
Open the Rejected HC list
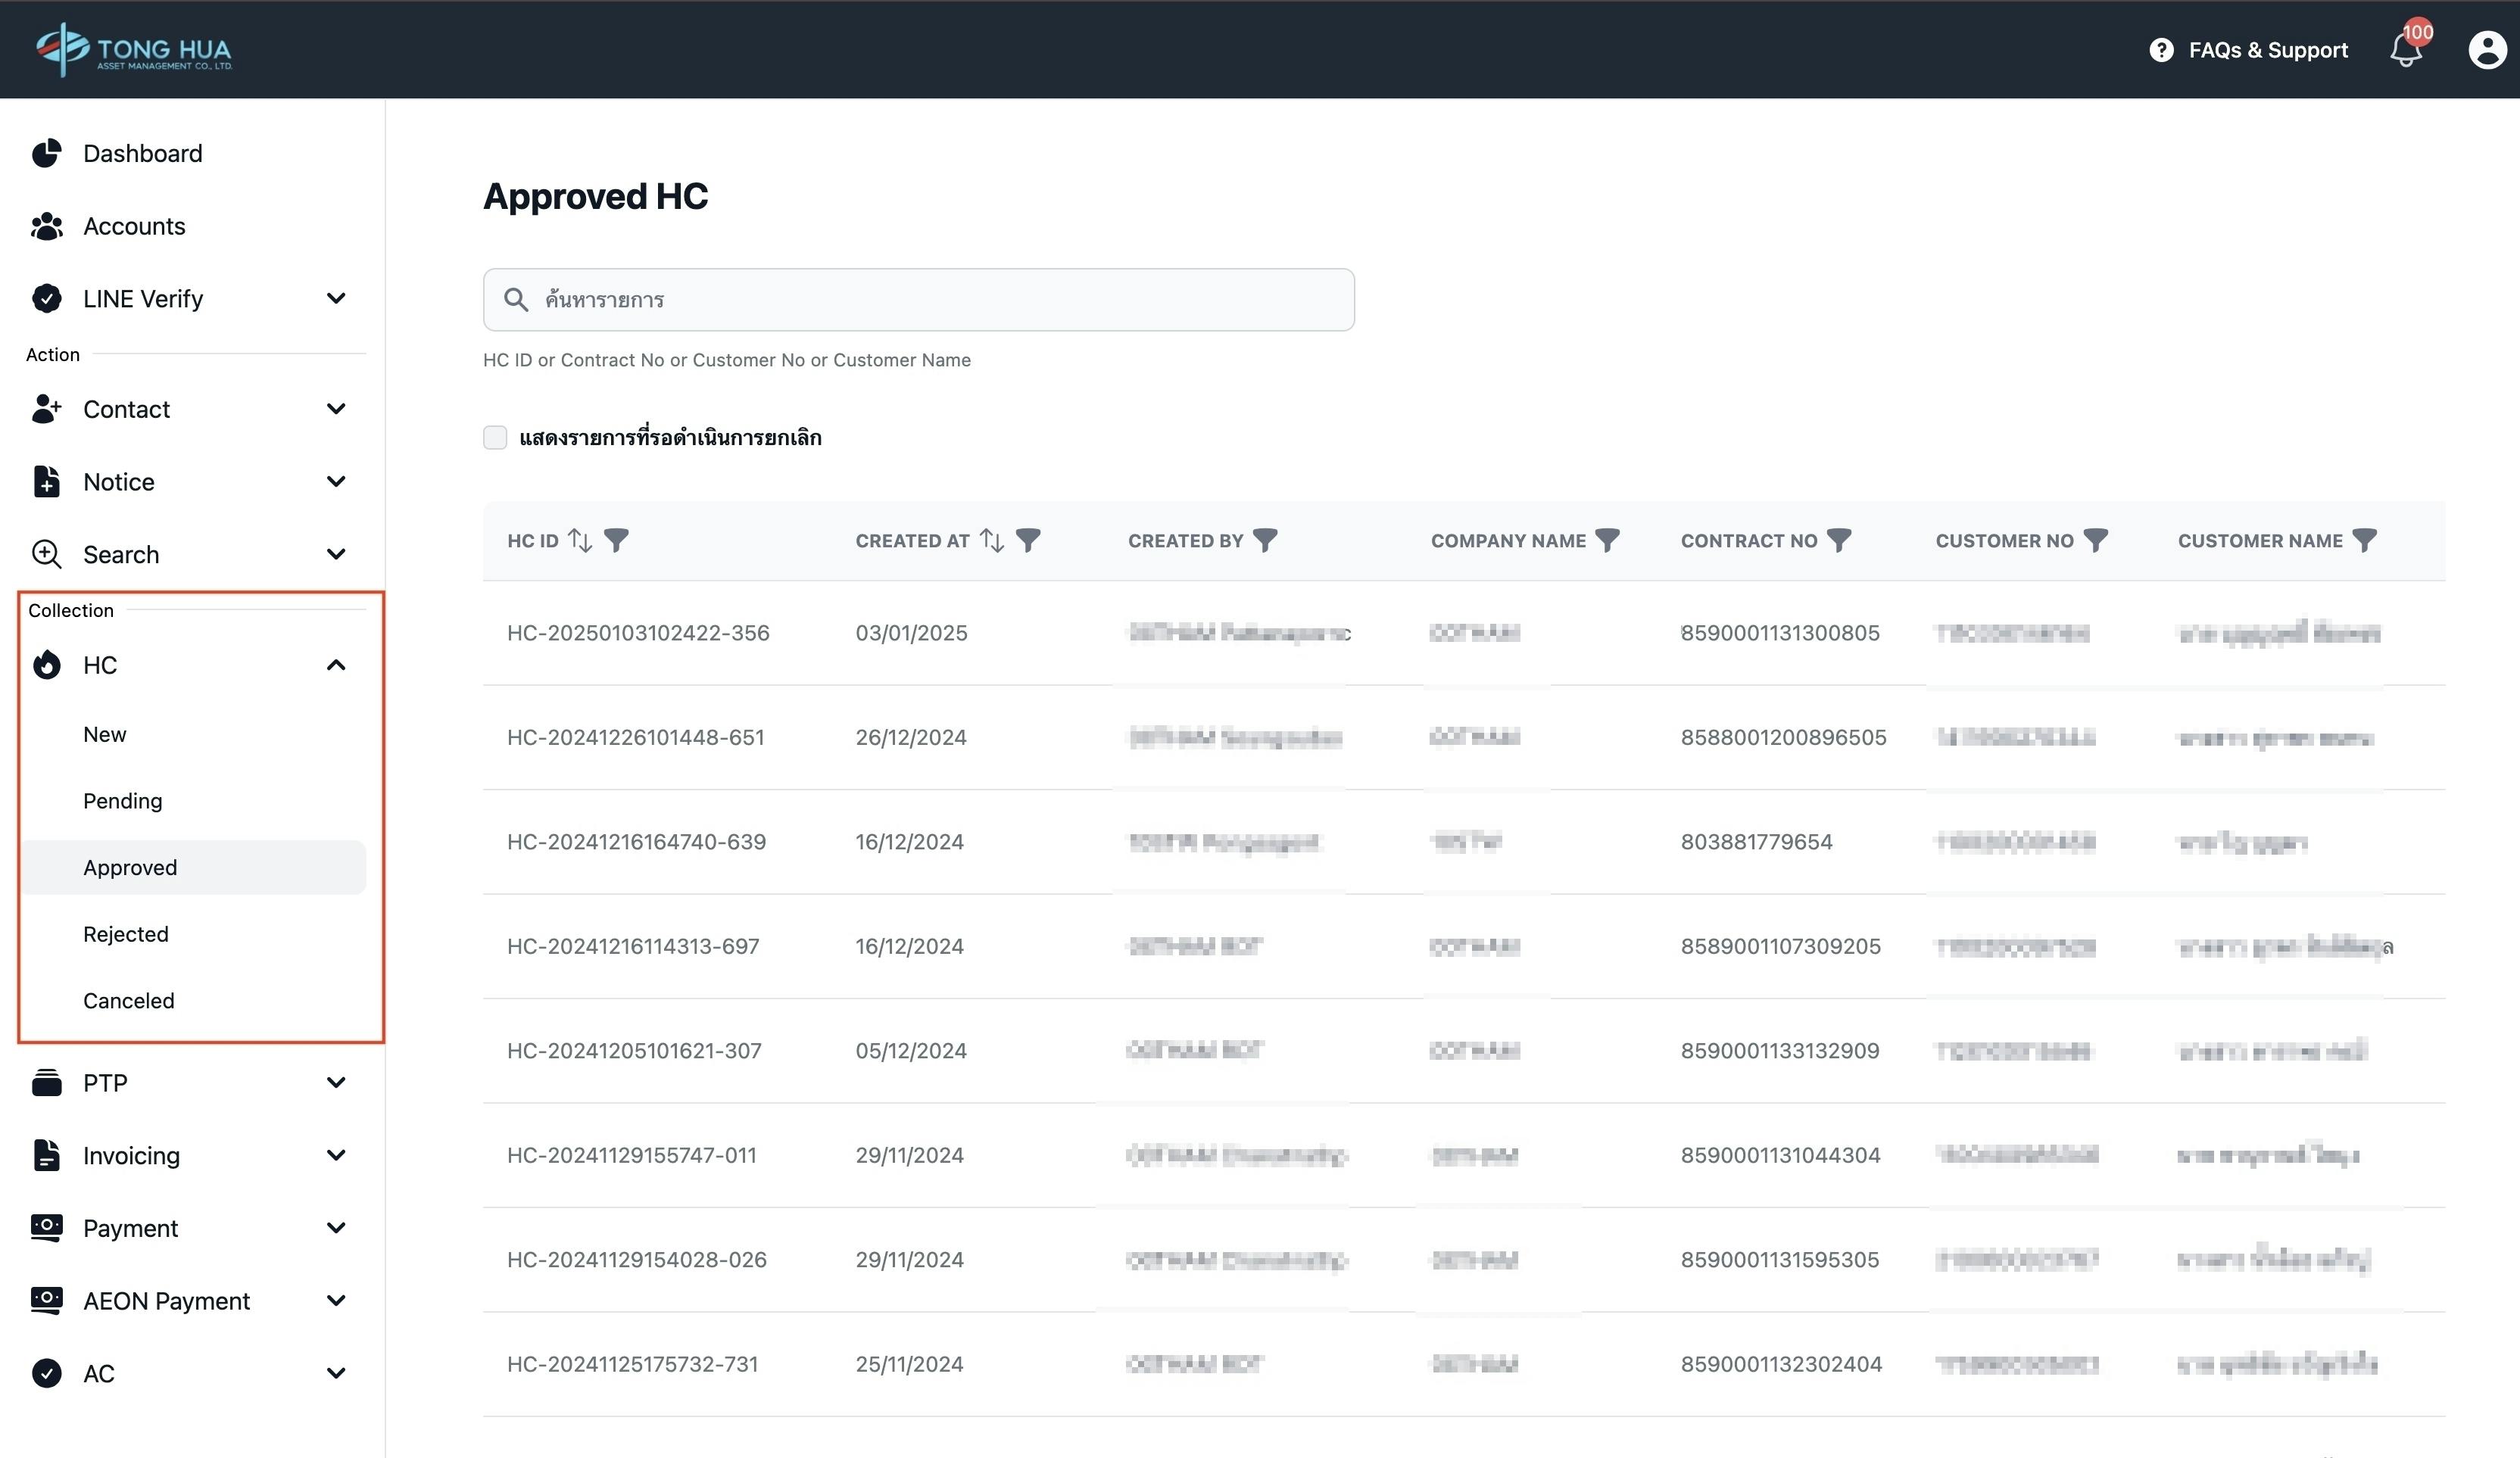click(x=126, y=934)
